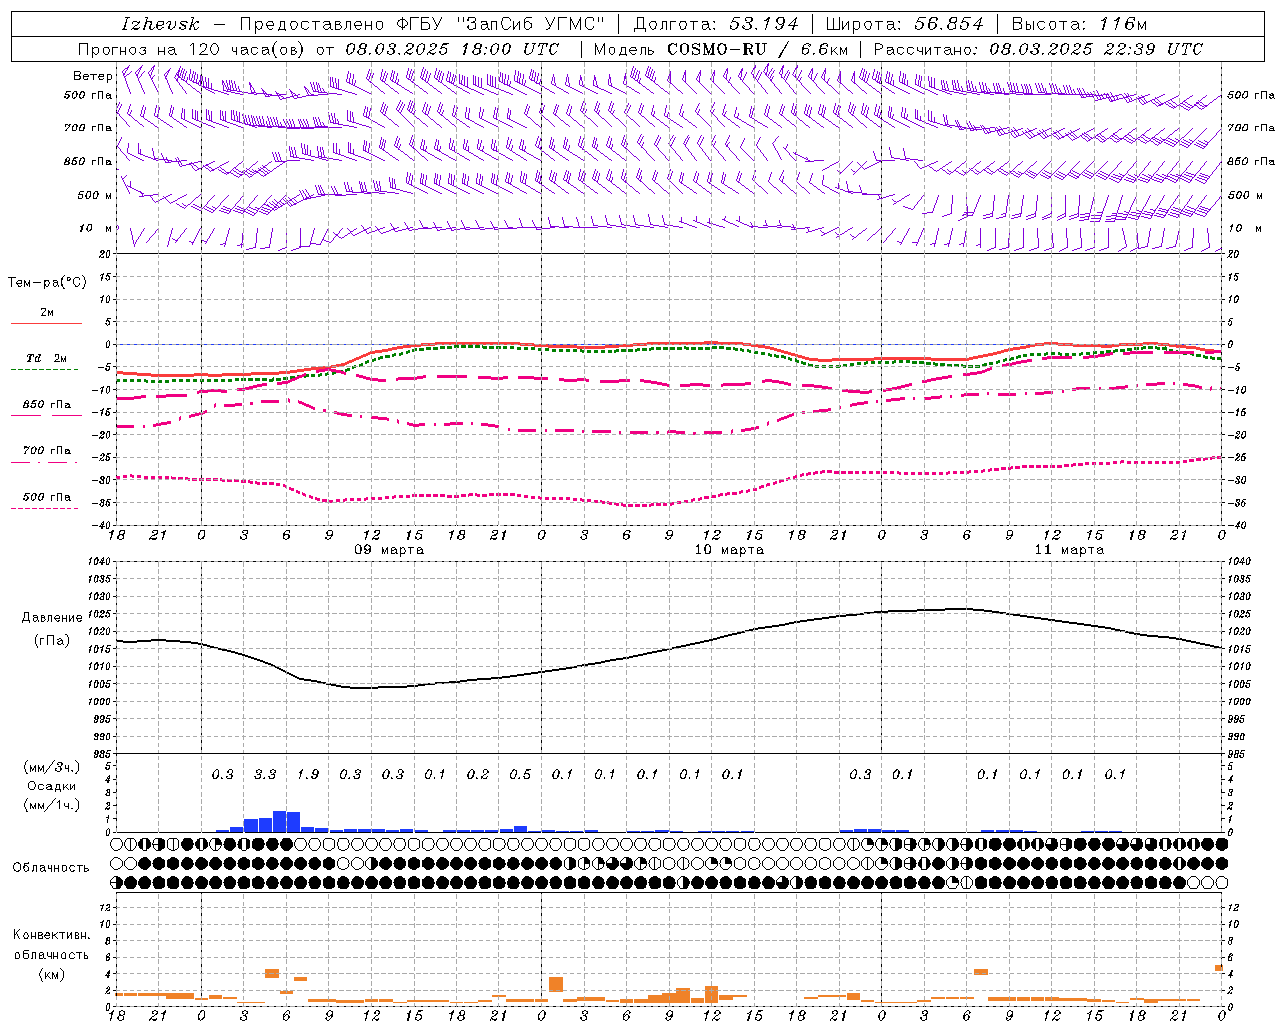Click the 'Облачность' cloud cover label
Screen dimensions: 1280x1024
coord(51,868)
